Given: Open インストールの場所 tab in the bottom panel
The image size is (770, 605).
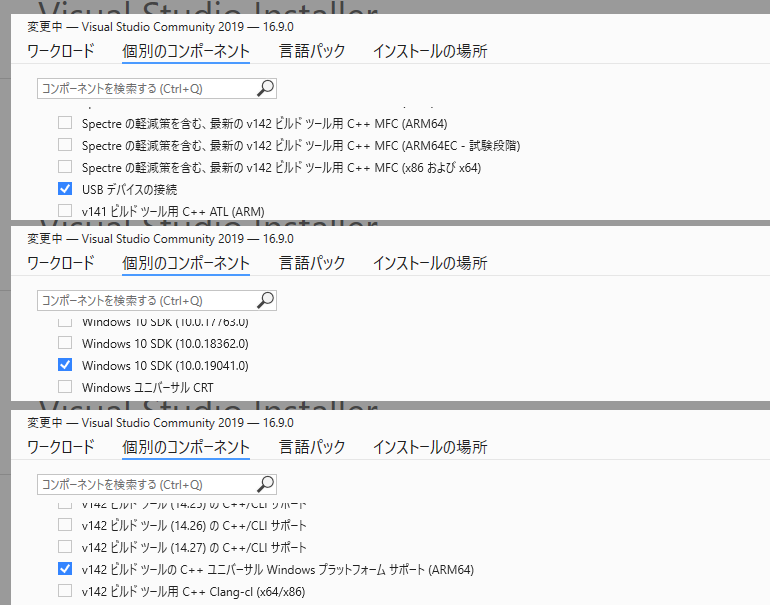Looking at the screenshot, I should [430, 447].
